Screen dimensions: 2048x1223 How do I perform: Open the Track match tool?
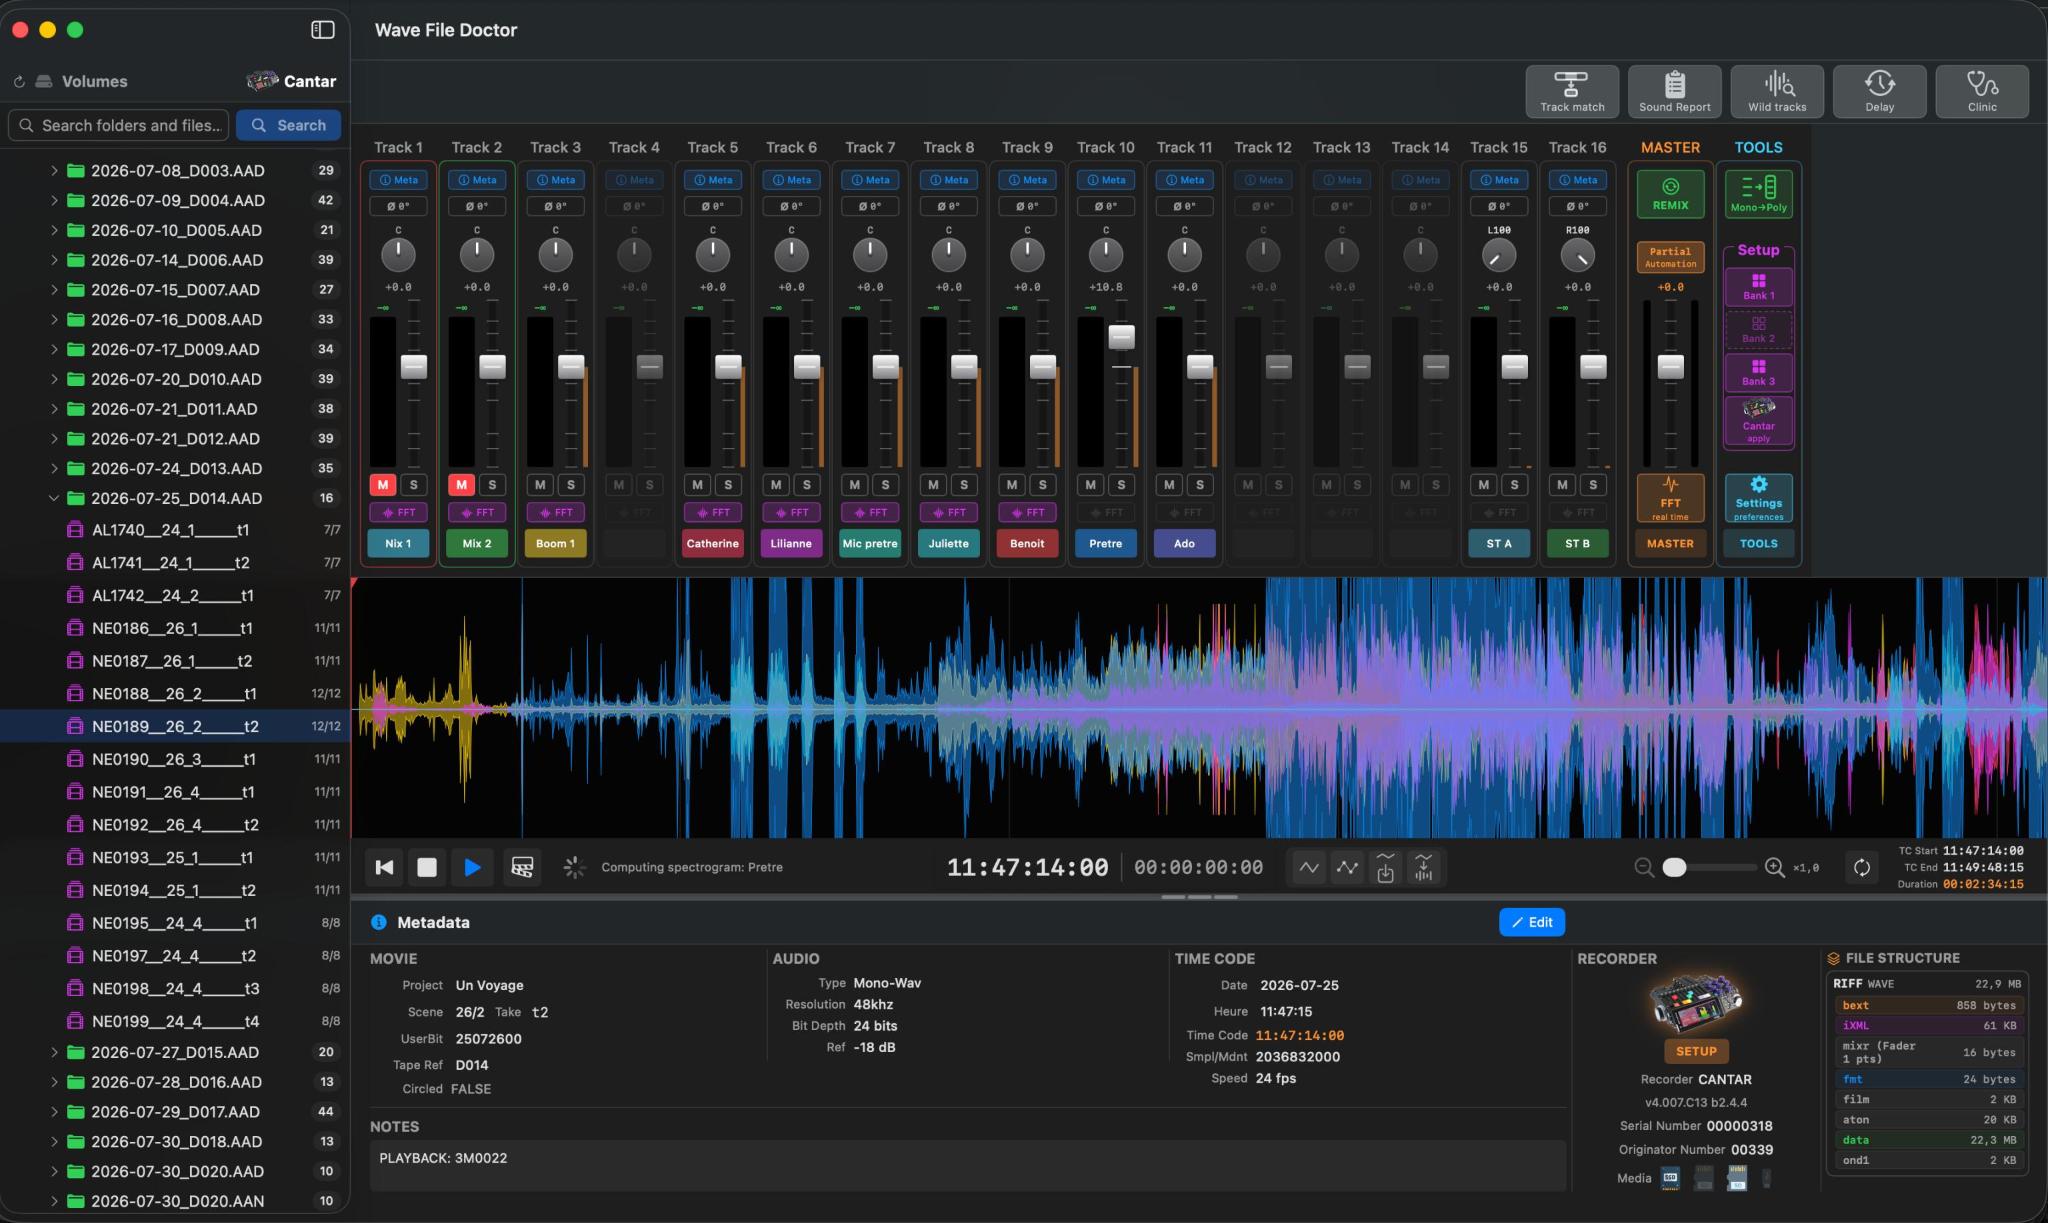point(1572,92)
